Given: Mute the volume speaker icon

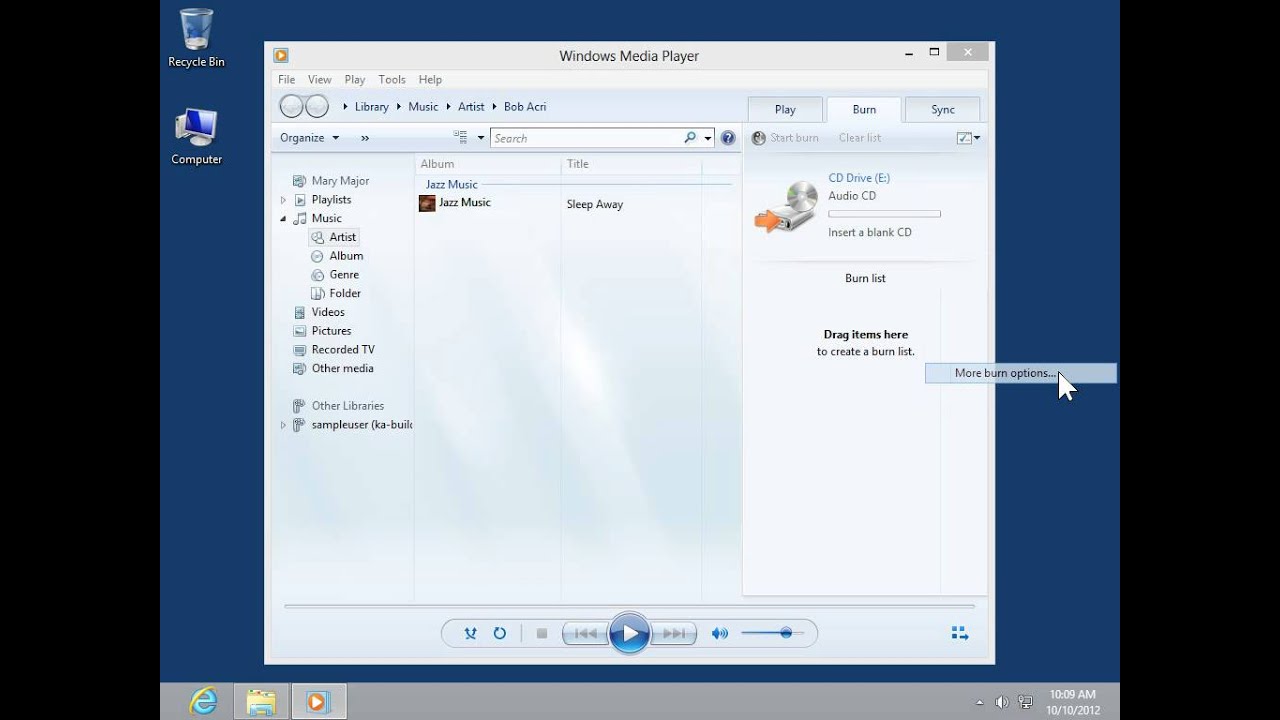Looking at the screenshot, I should coord(719,633).
